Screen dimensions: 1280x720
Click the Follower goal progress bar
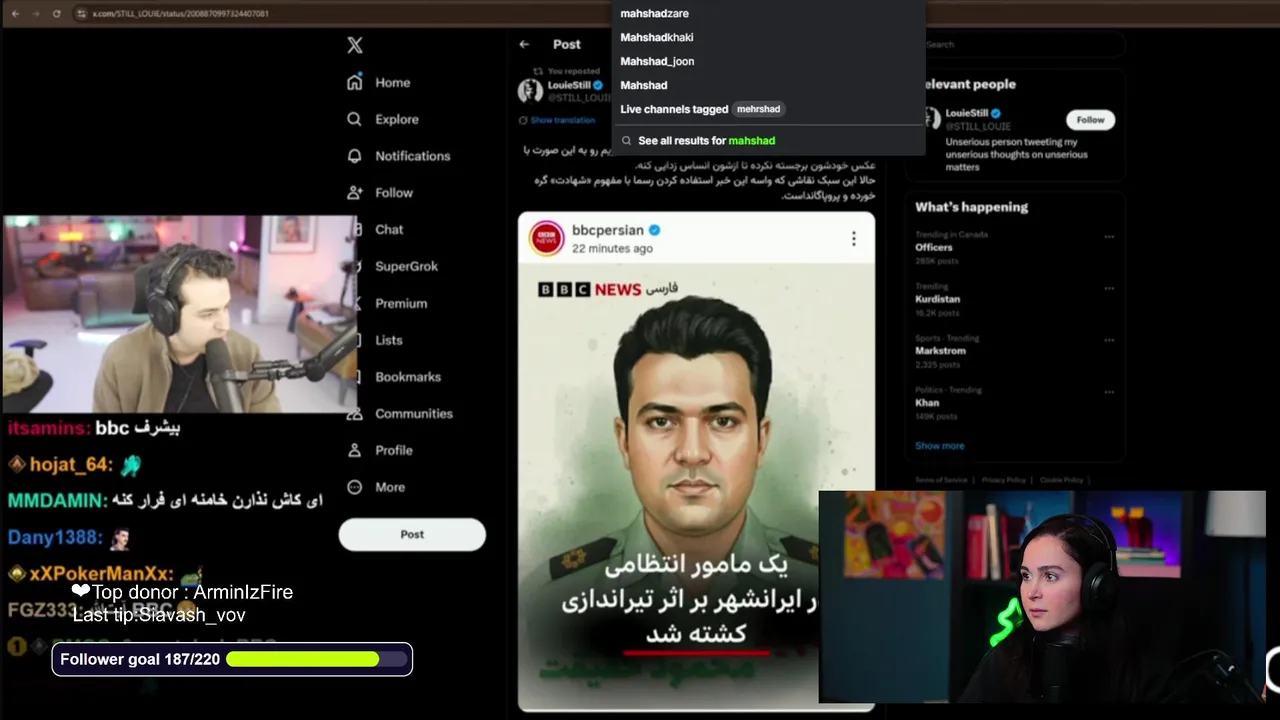click(318, 659)
